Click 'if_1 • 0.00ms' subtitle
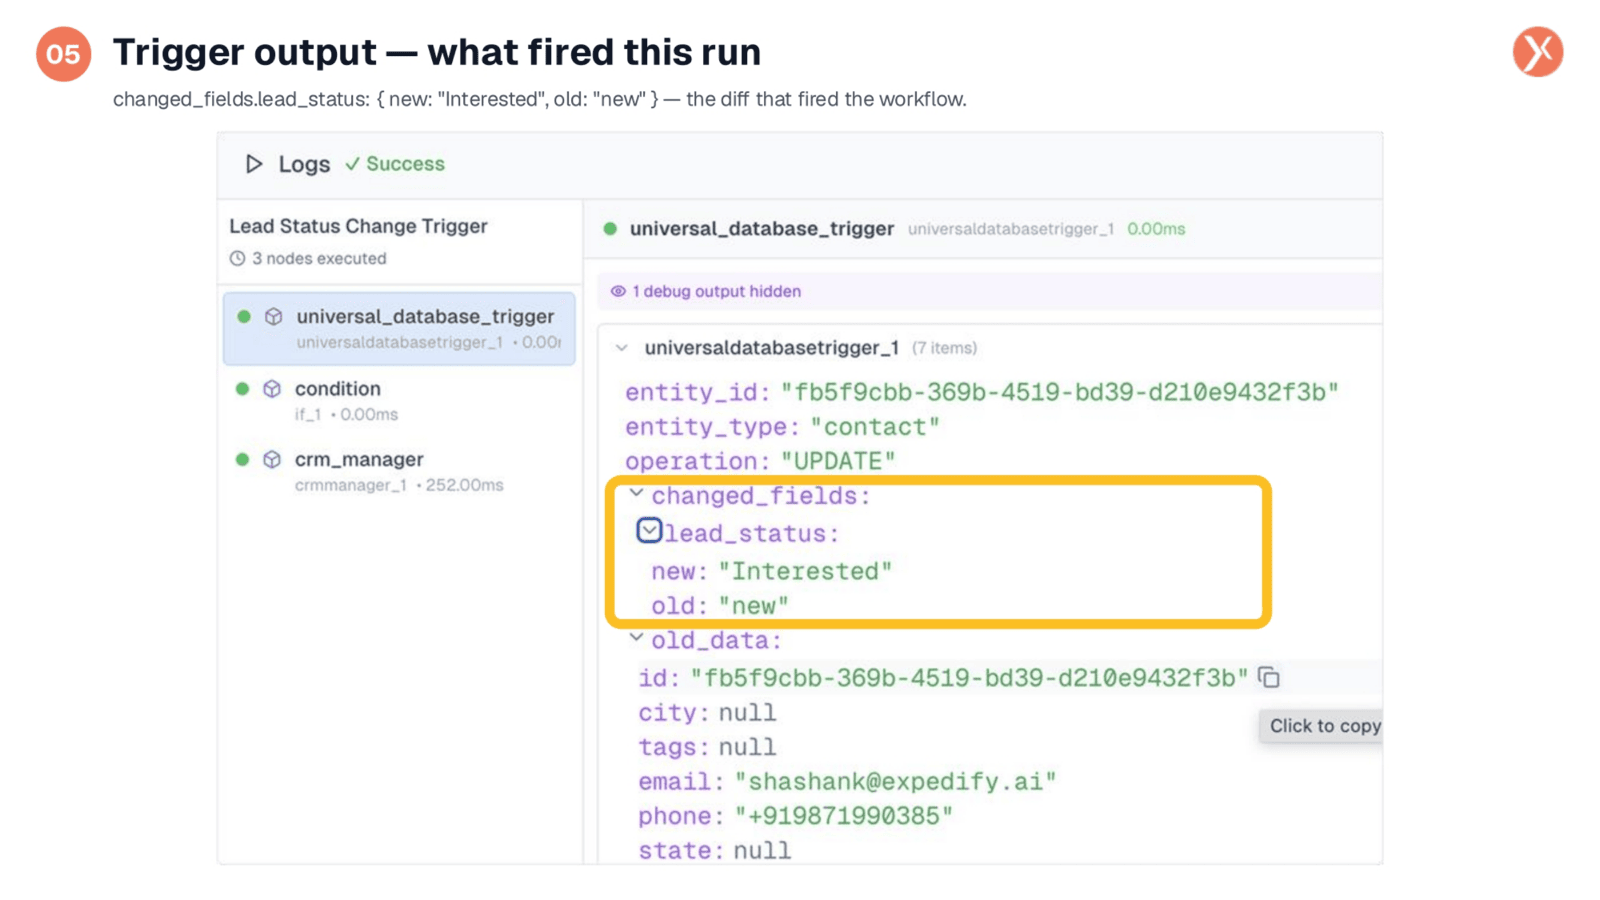 tap(346, 414)
